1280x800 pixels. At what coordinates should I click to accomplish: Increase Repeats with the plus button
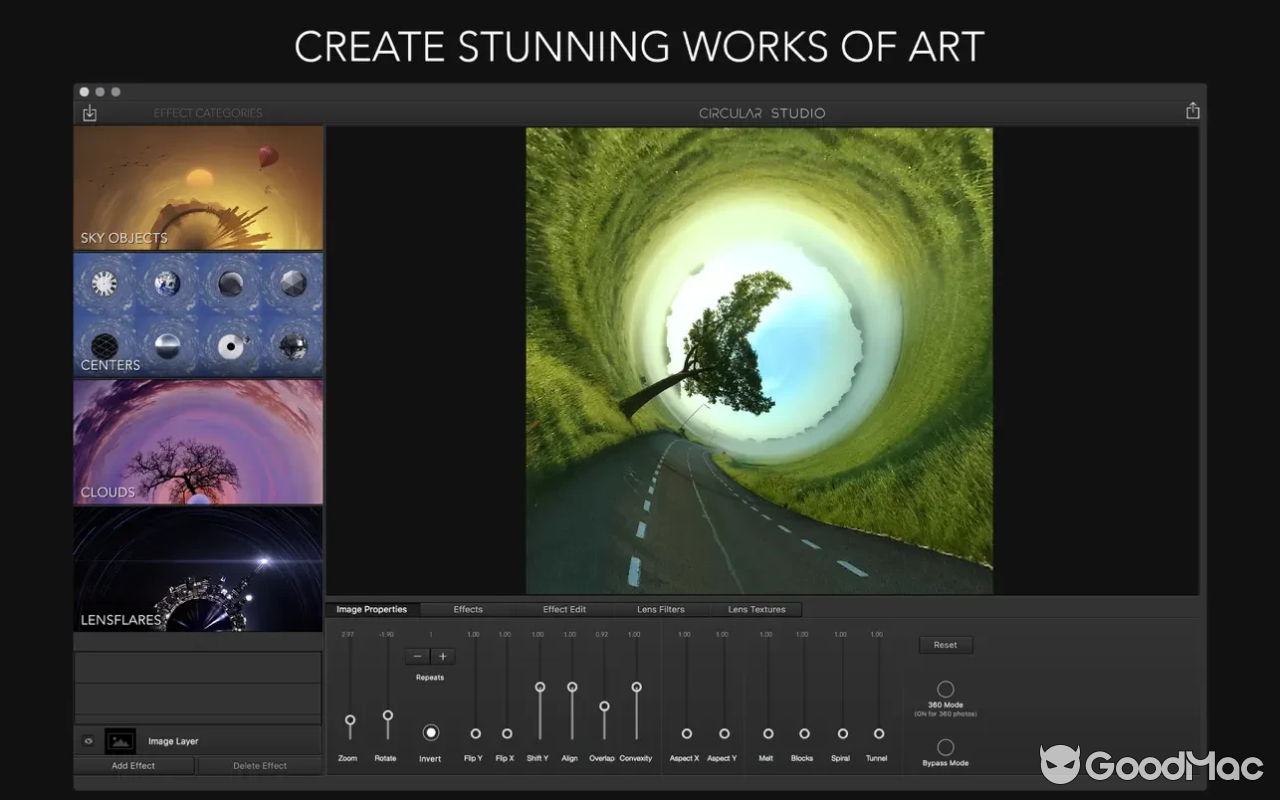tap(443, 656)
